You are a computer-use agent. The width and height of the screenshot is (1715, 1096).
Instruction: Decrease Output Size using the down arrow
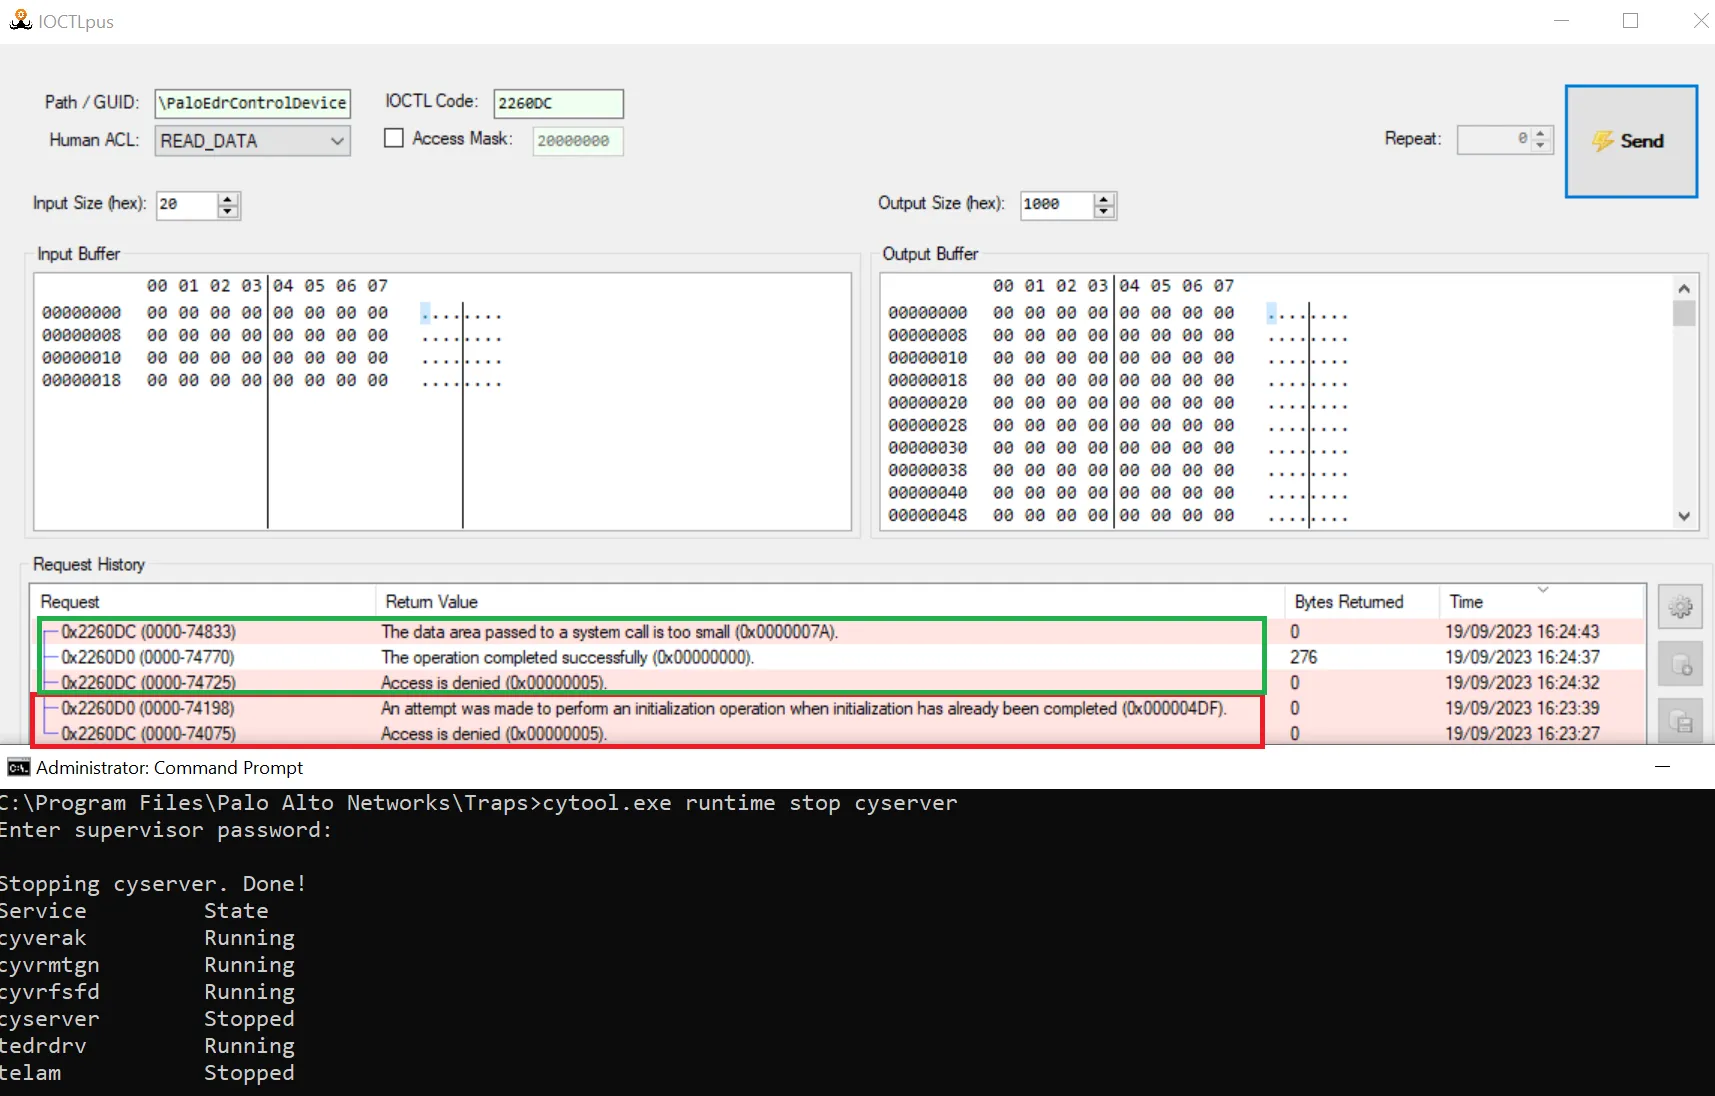[x=1104, y=211]
